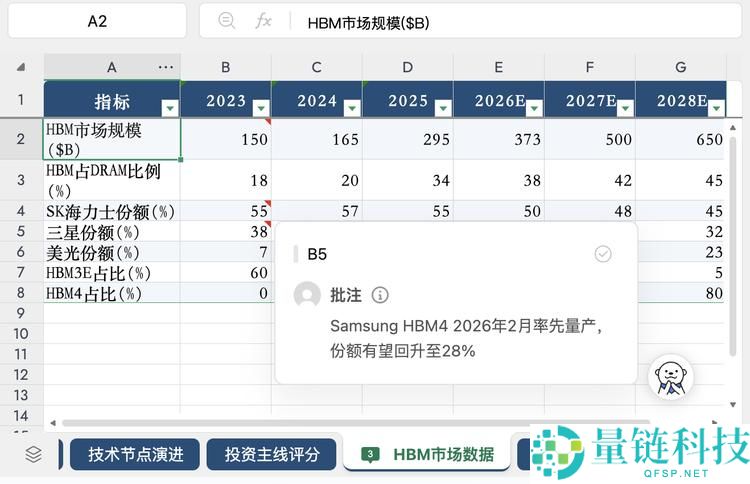The width and height of the screenshot is (750, 484).
Task: Open the filter dropdown on 2025 header
Action: pos(443,108)
